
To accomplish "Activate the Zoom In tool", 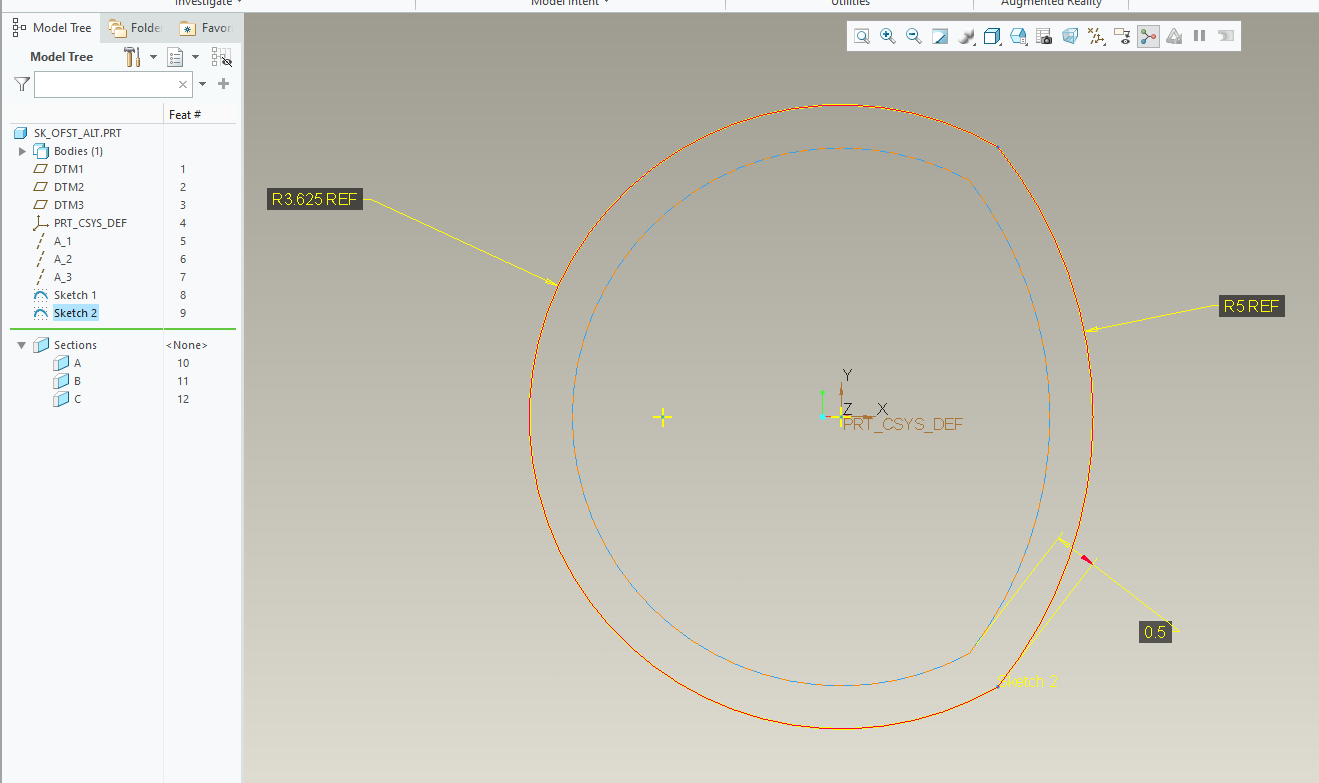I will coord(887,35).
